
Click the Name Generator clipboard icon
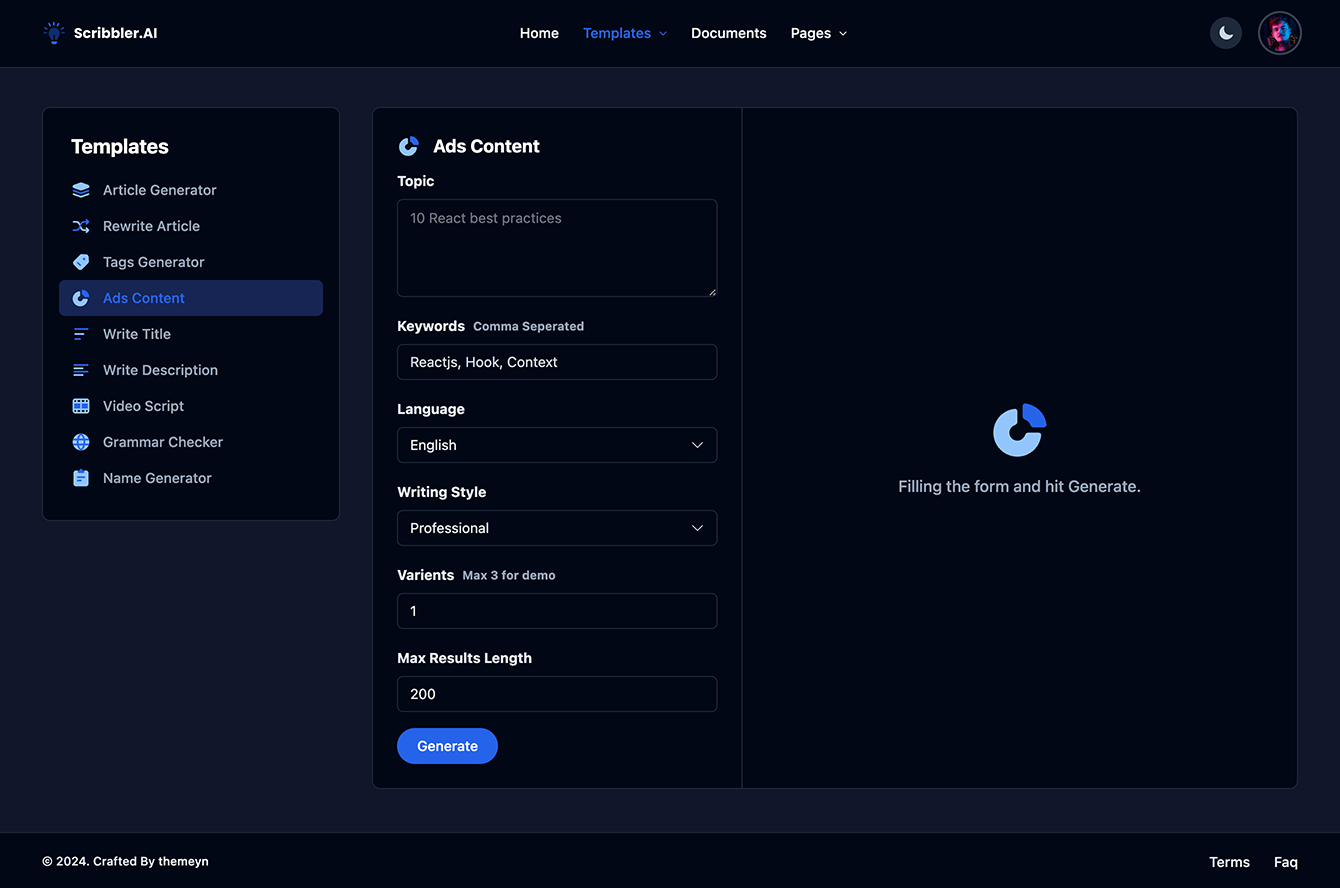click(81, 478)
